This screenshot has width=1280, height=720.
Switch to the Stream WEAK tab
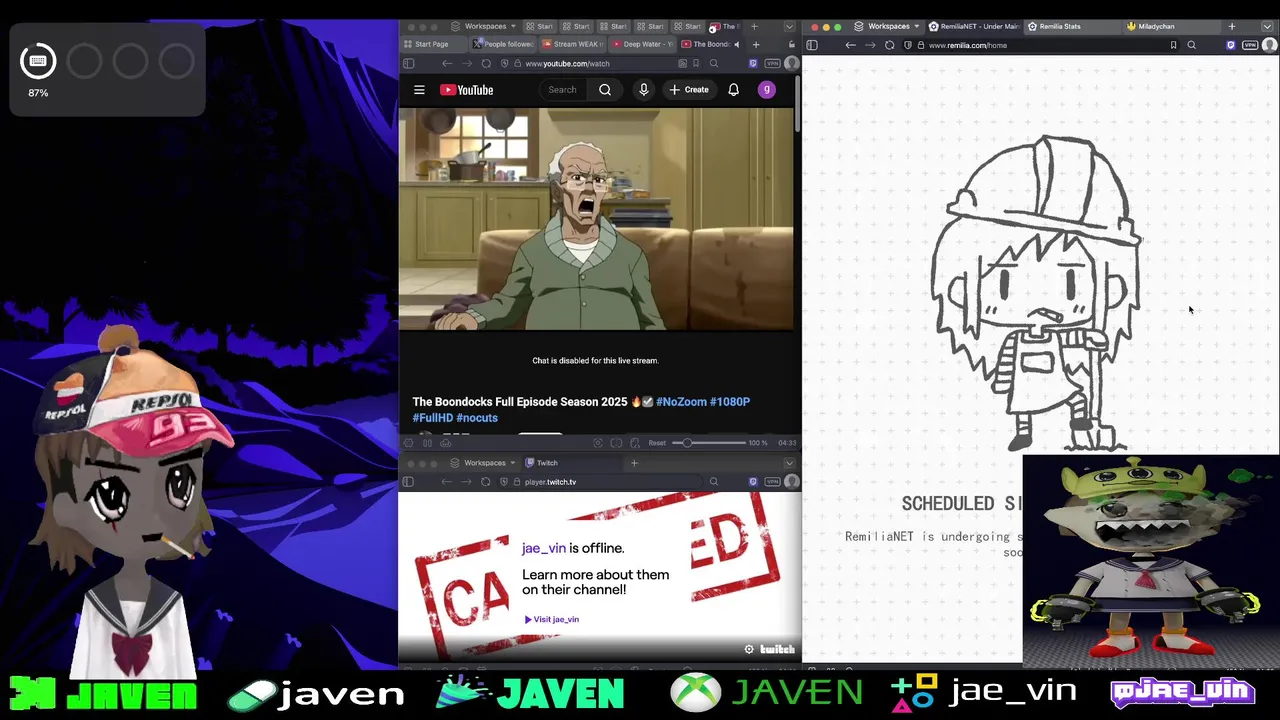point(572,44)
